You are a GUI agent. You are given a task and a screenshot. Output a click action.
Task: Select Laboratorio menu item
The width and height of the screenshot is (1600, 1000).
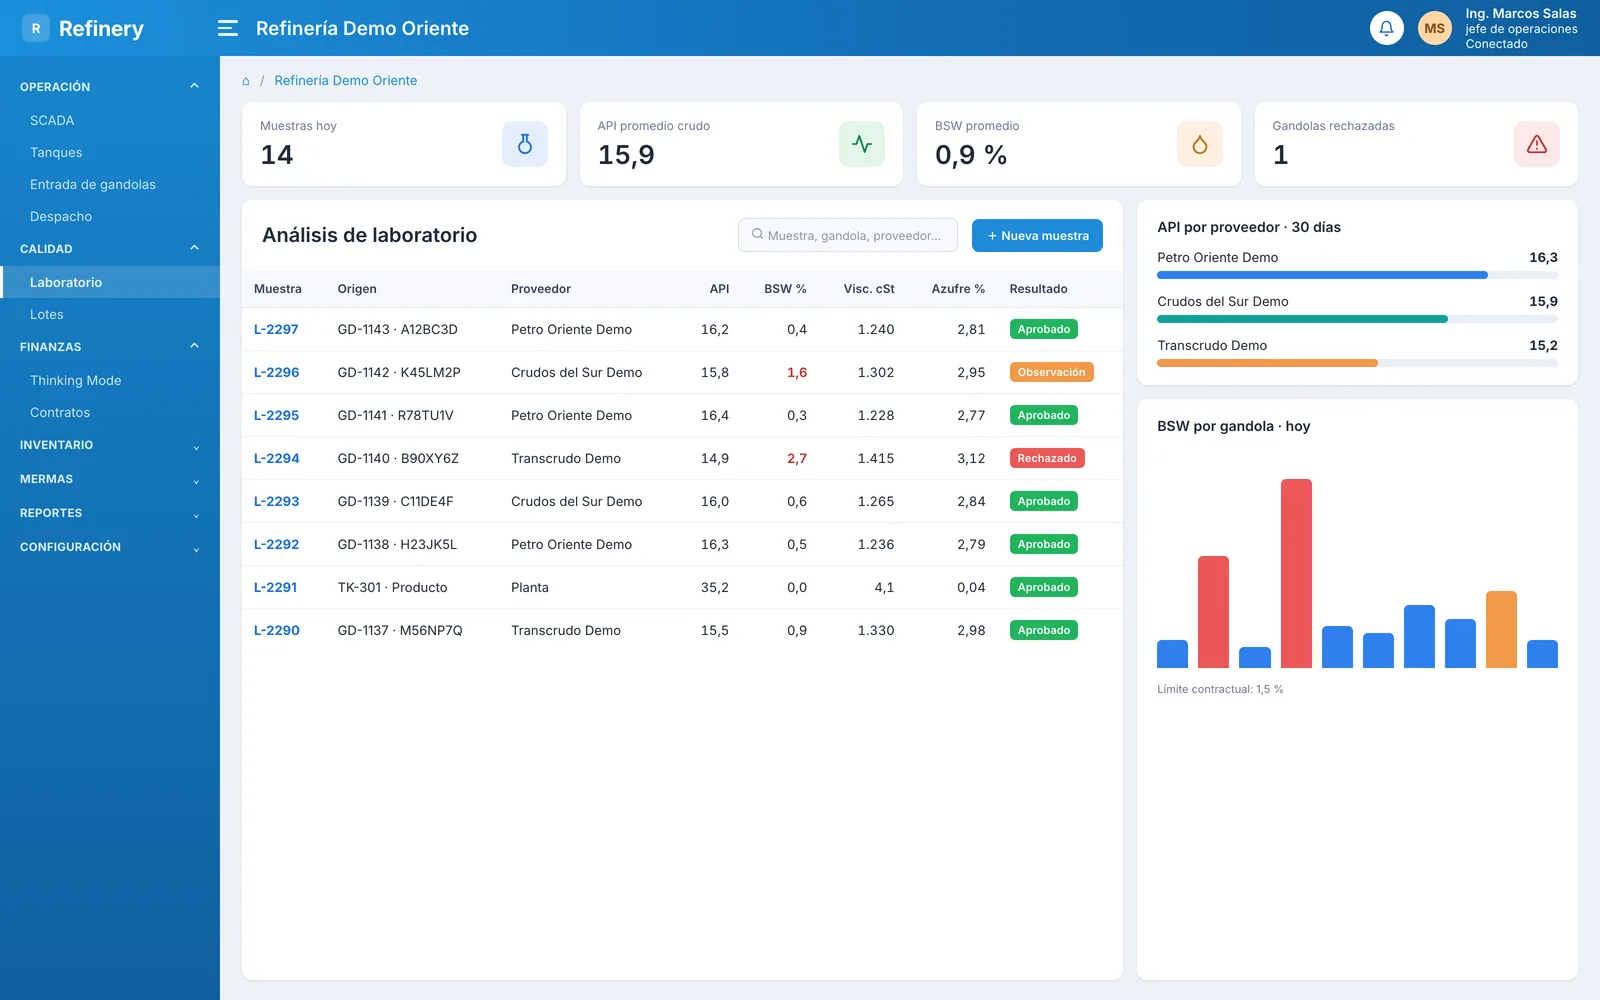coord(110,282)
